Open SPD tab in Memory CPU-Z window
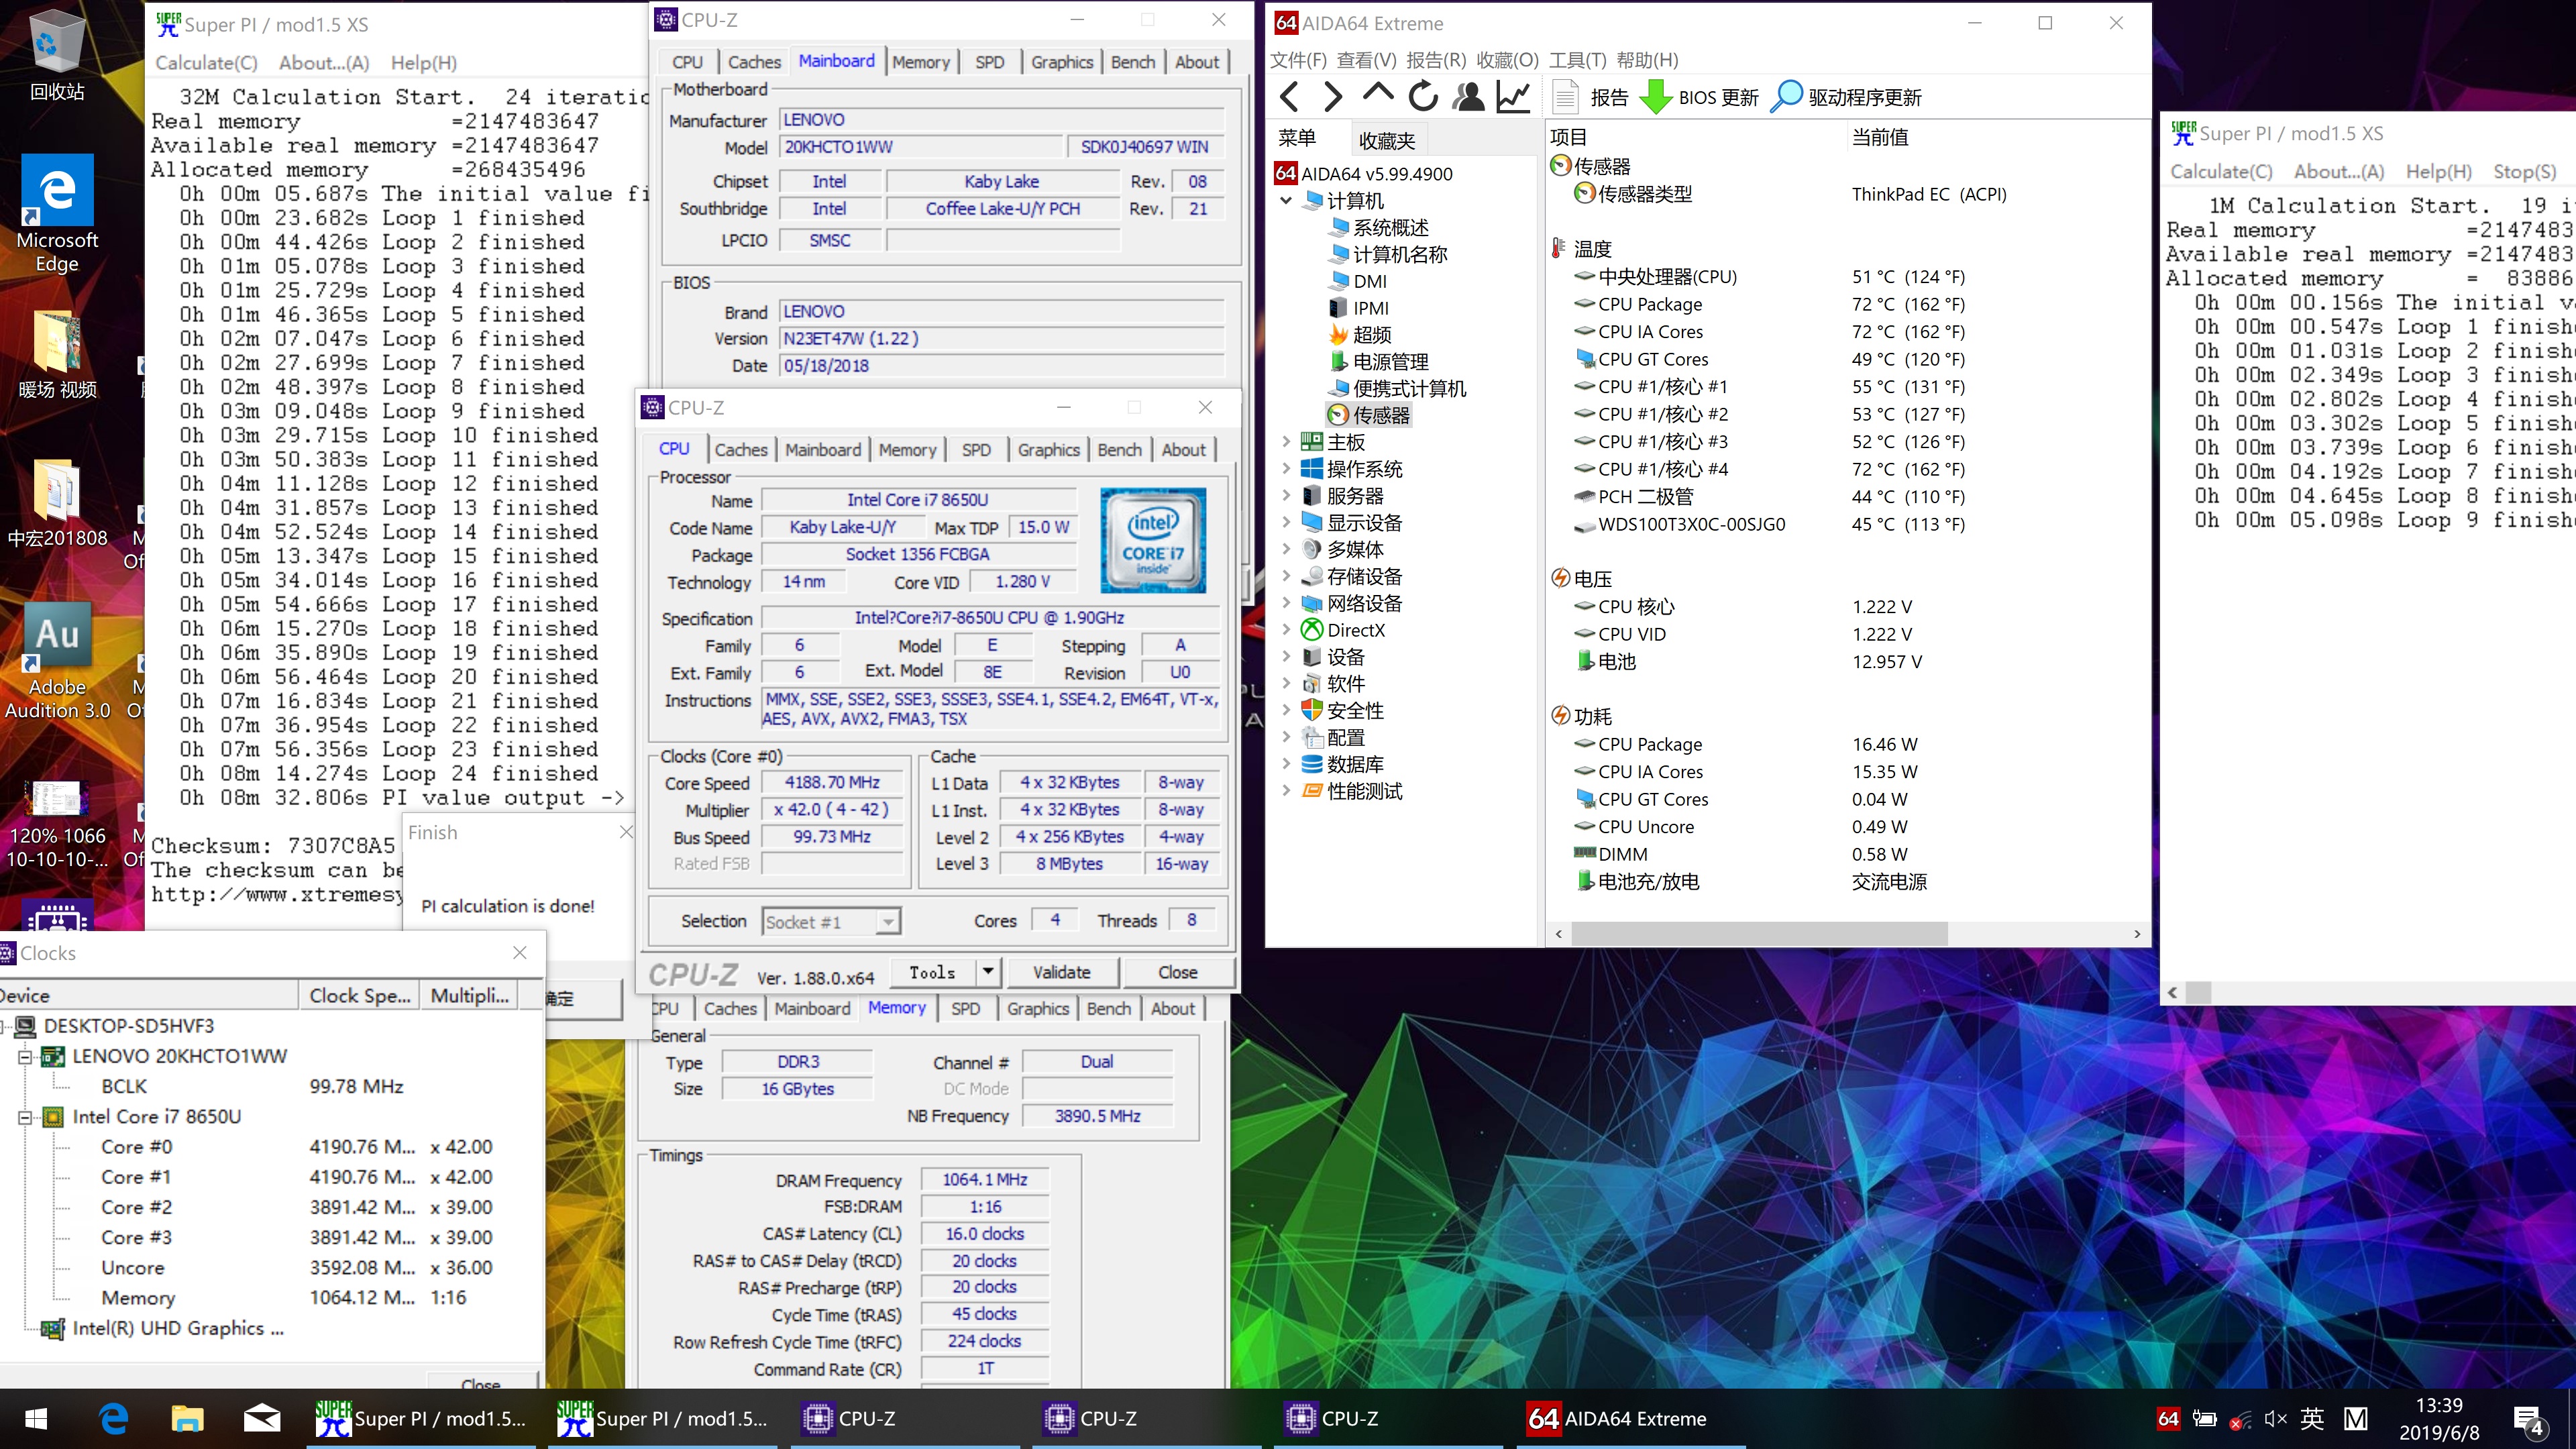 [x=965, y=1009]
